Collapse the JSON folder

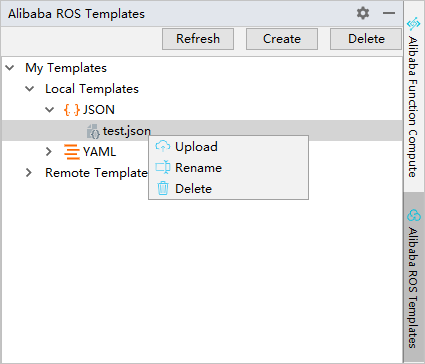click(x=49, y=110)
